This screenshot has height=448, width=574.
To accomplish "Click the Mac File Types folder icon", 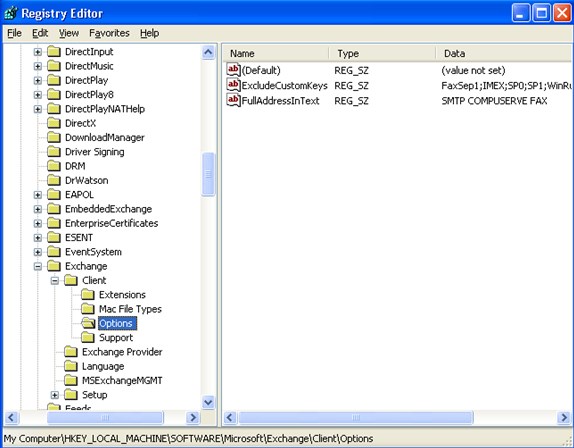I will coord(88,309).
